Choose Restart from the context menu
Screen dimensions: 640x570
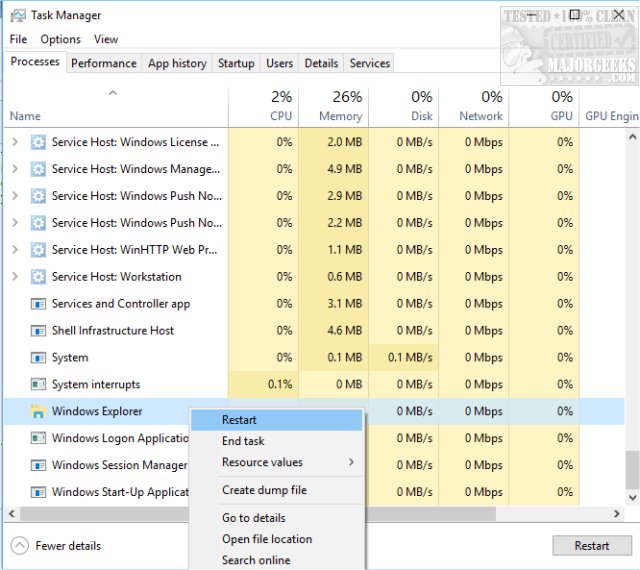click(239, 420)
